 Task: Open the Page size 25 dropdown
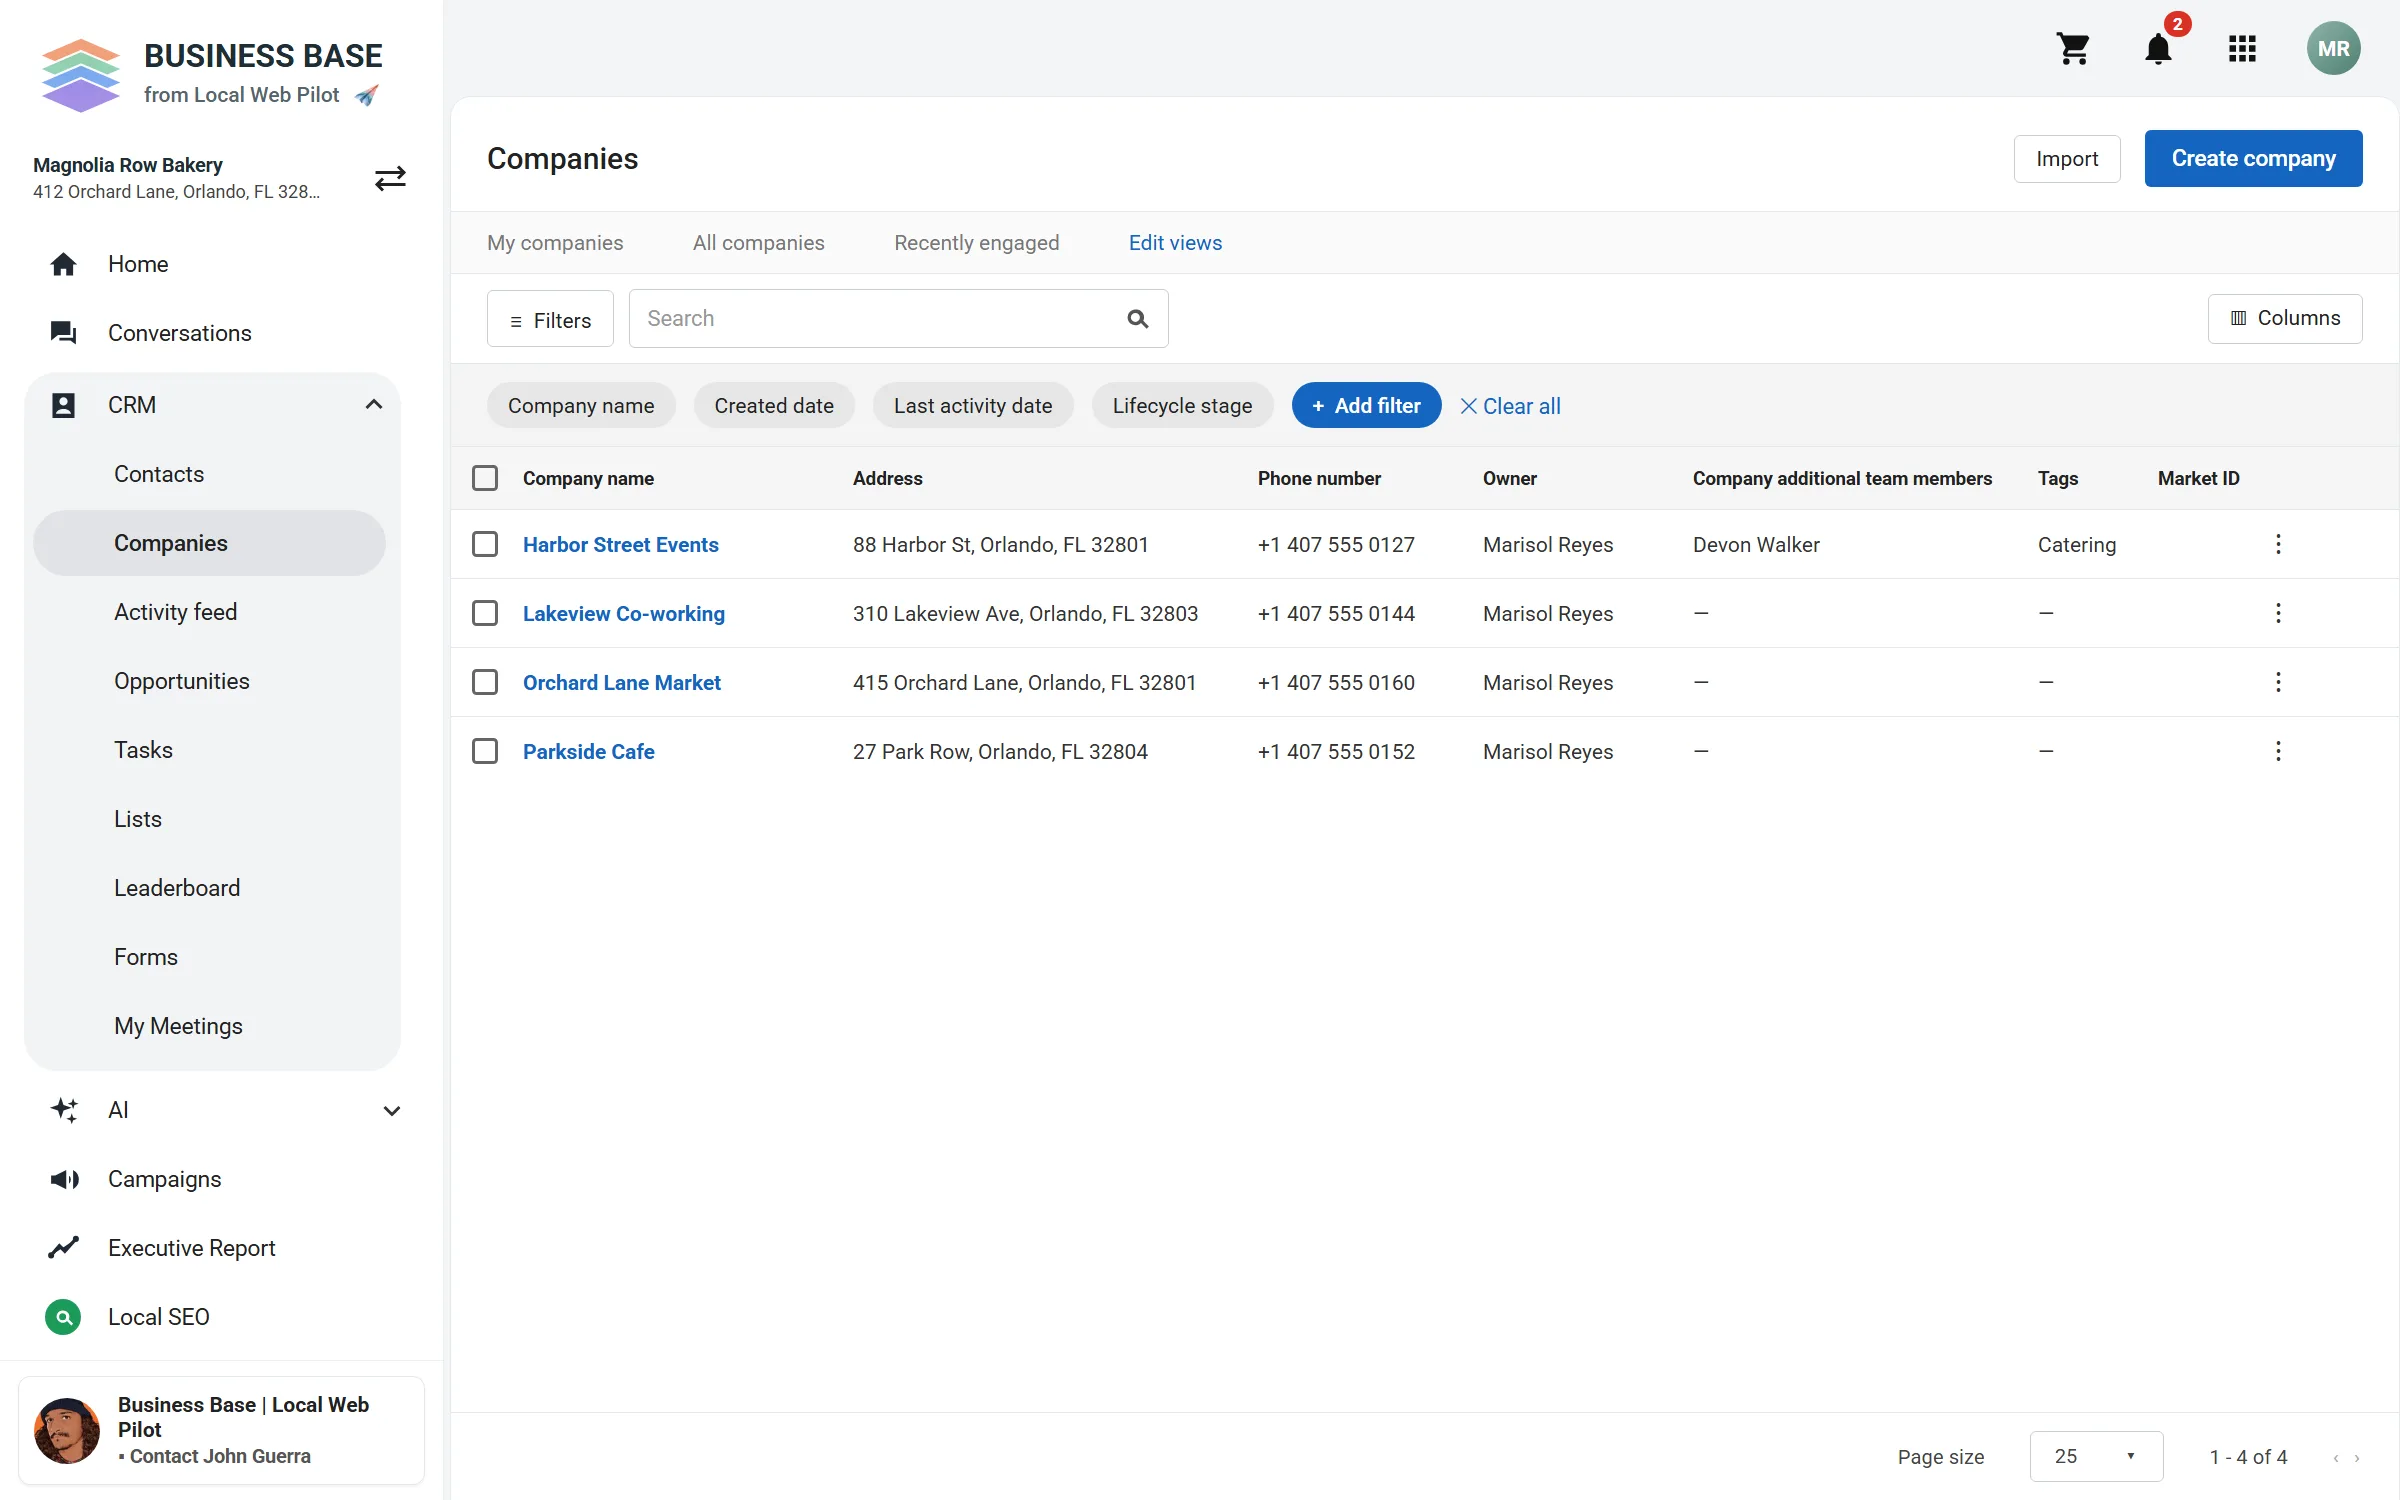[x=2096, y=1457]
